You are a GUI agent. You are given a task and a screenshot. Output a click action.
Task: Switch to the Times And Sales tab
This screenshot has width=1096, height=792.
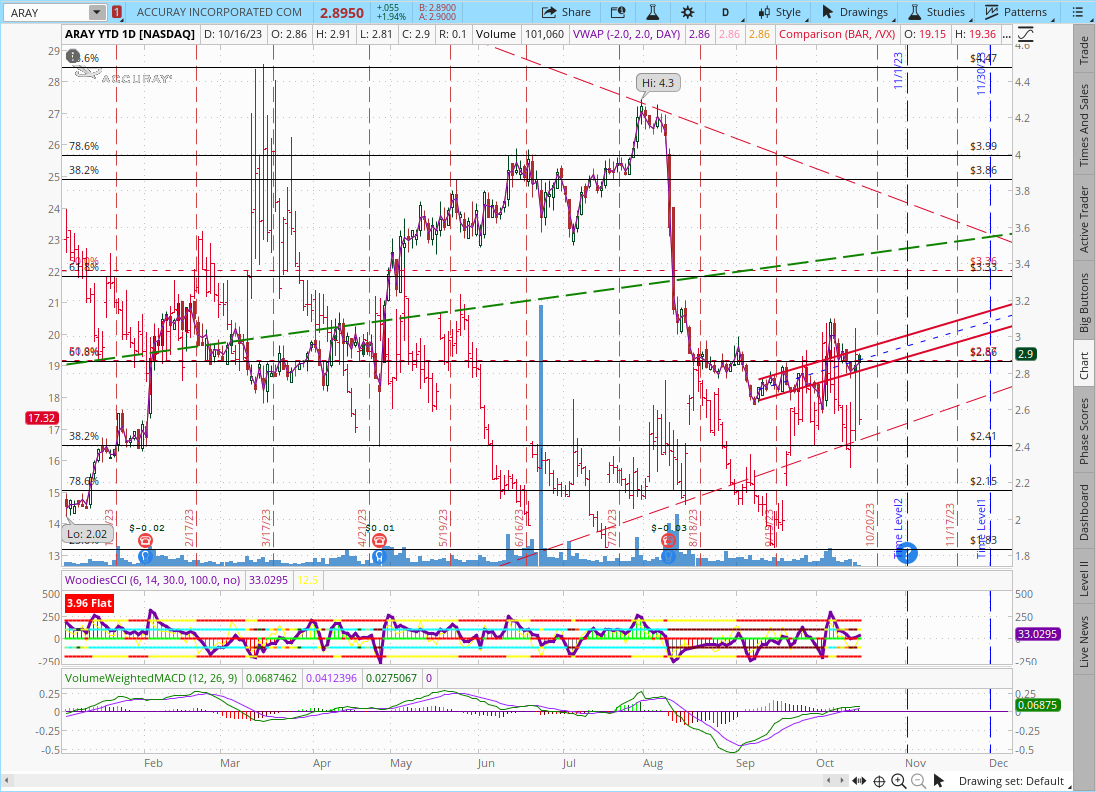(x=1083, y=125)
